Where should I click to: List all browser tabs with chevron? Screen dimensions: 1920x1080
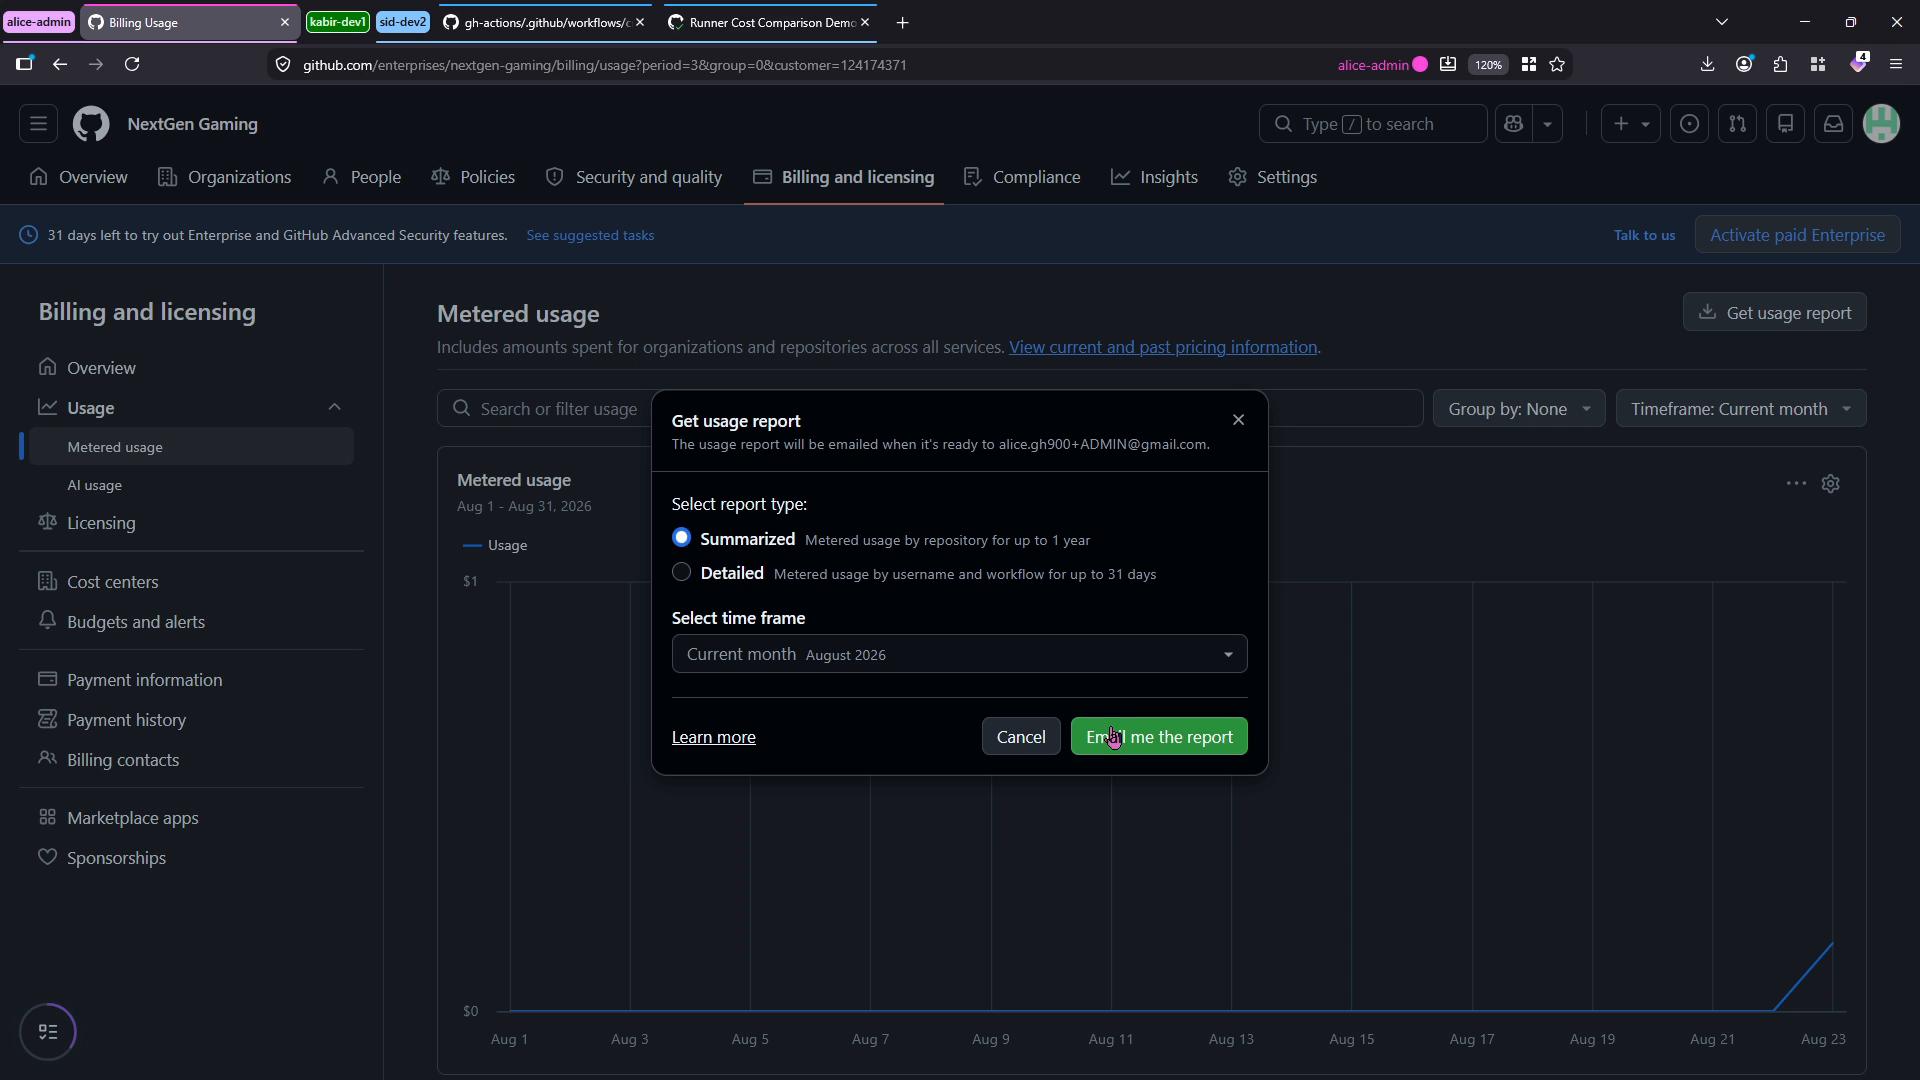point(1721,22)
